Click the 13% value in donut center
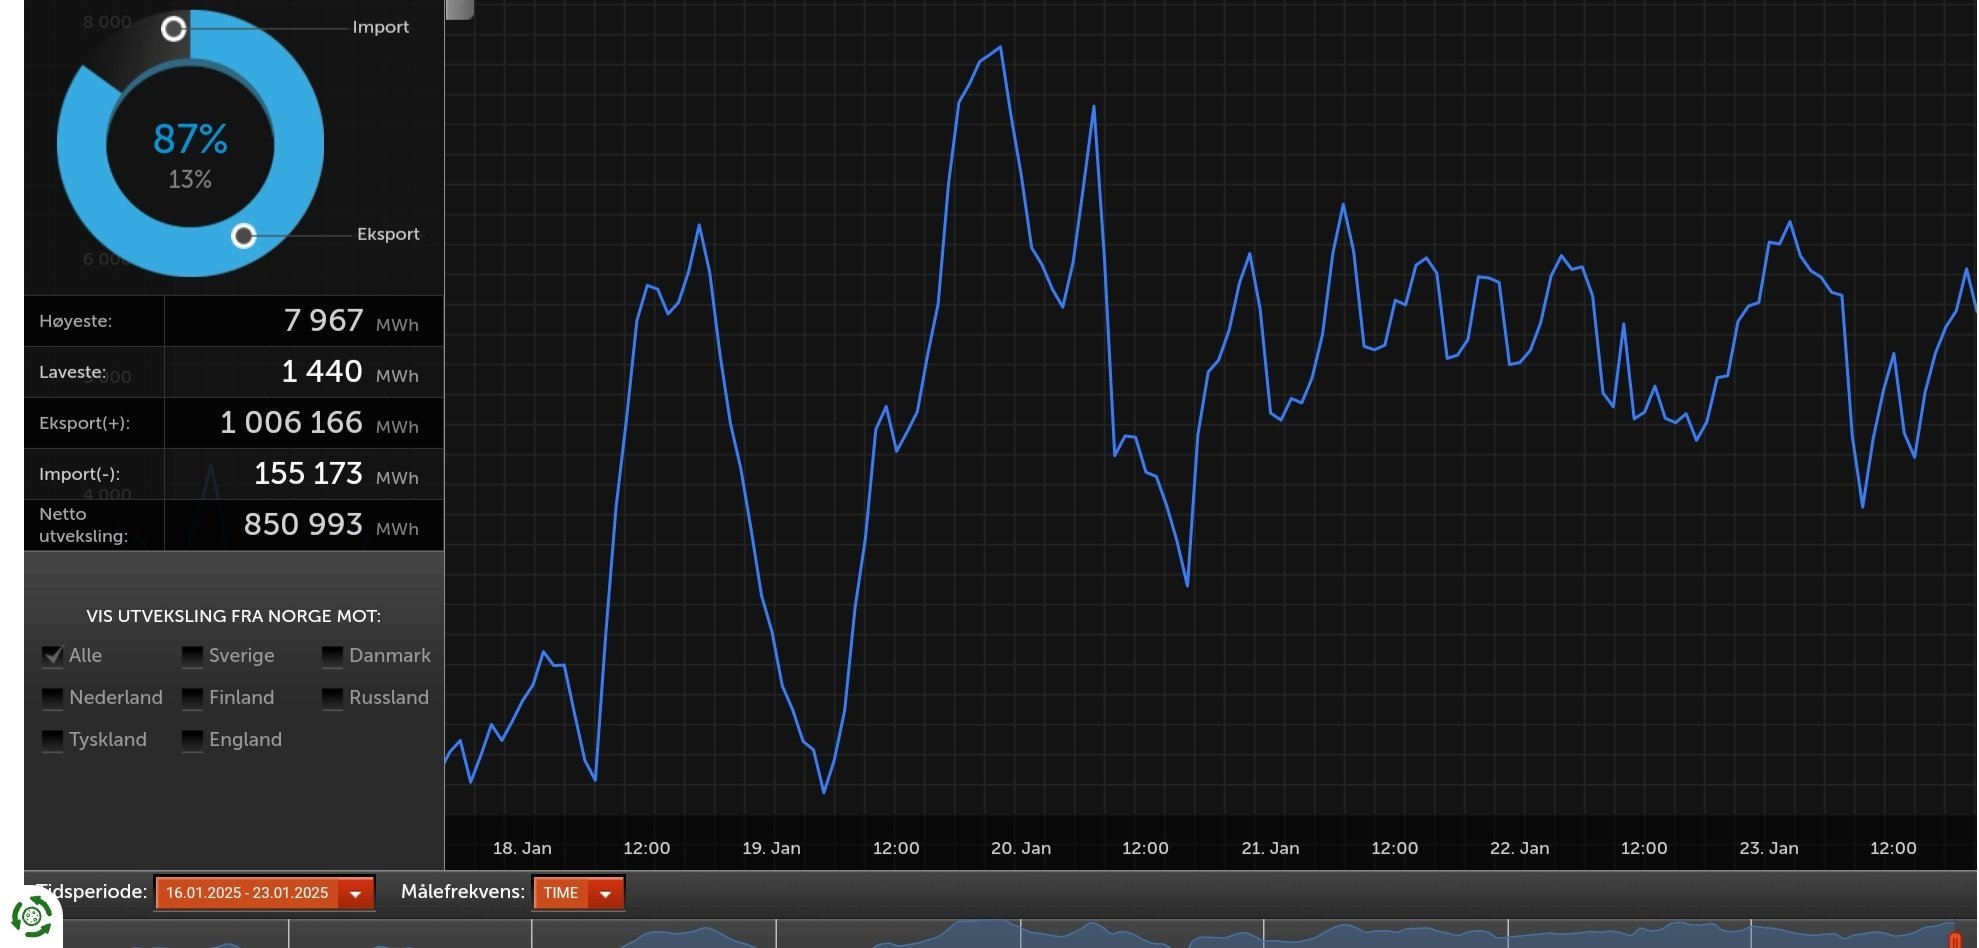Screen dimensions: 1979x948 click(190, 180)
